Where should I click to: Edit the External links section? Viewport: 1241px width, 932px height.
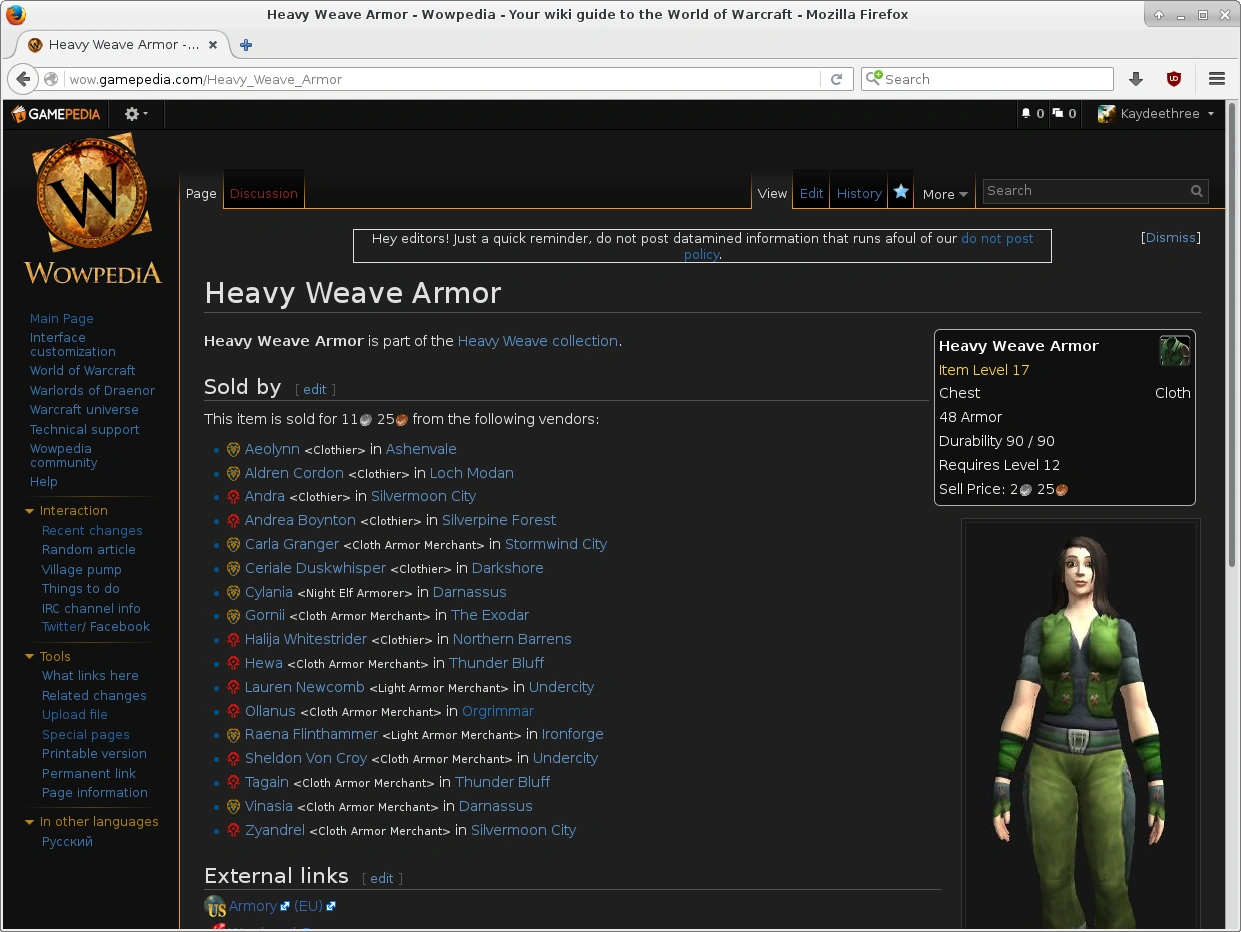382,879
